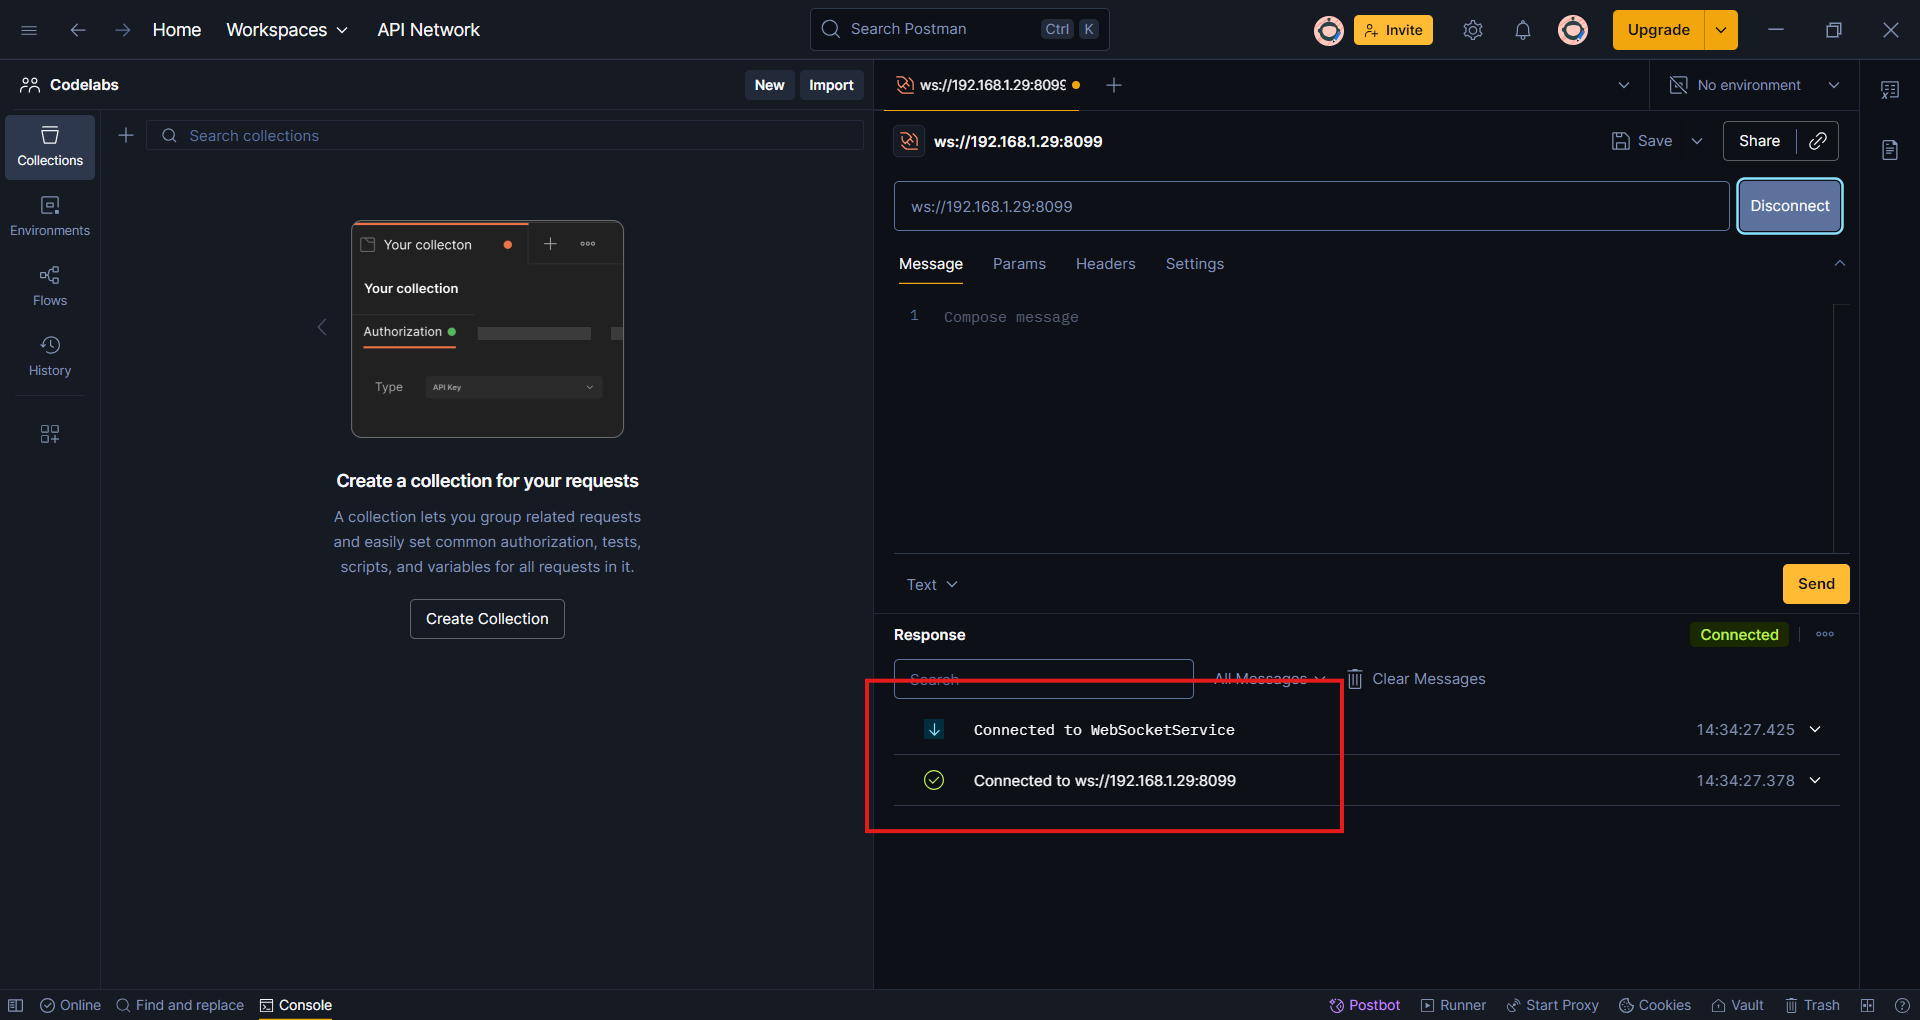Switch to the Params tab
The image size is (1920, 1020).
tap(1018, 264)
